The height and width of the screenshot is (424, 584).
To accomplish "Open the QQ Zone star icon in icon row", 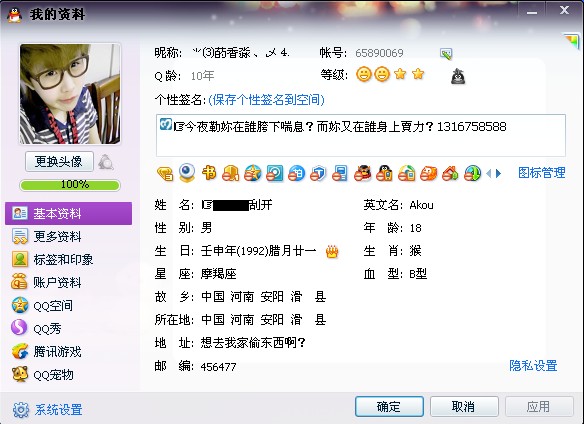I will (x=253, y=173).
